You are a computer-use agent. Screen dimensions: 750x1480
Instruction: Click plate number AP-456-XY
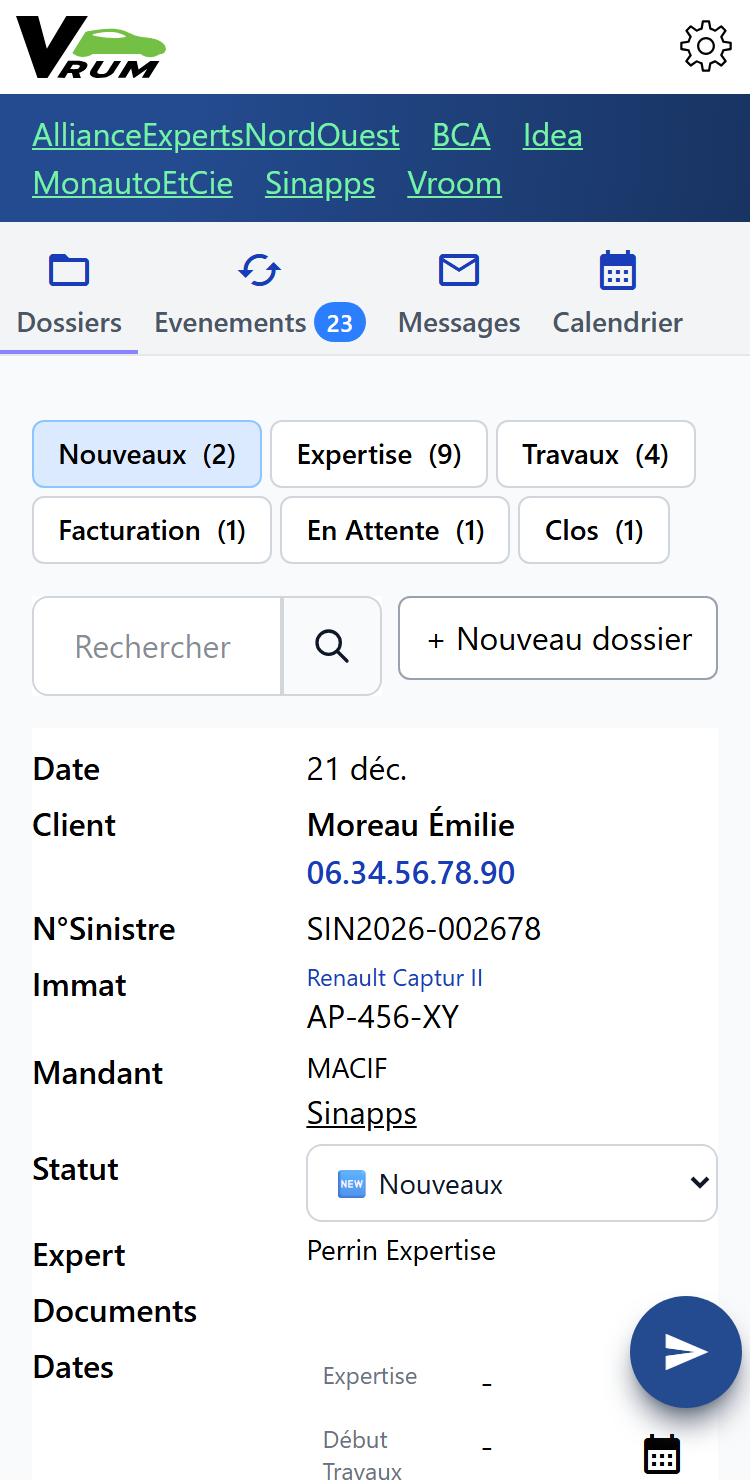click(x=383, y=1016)
